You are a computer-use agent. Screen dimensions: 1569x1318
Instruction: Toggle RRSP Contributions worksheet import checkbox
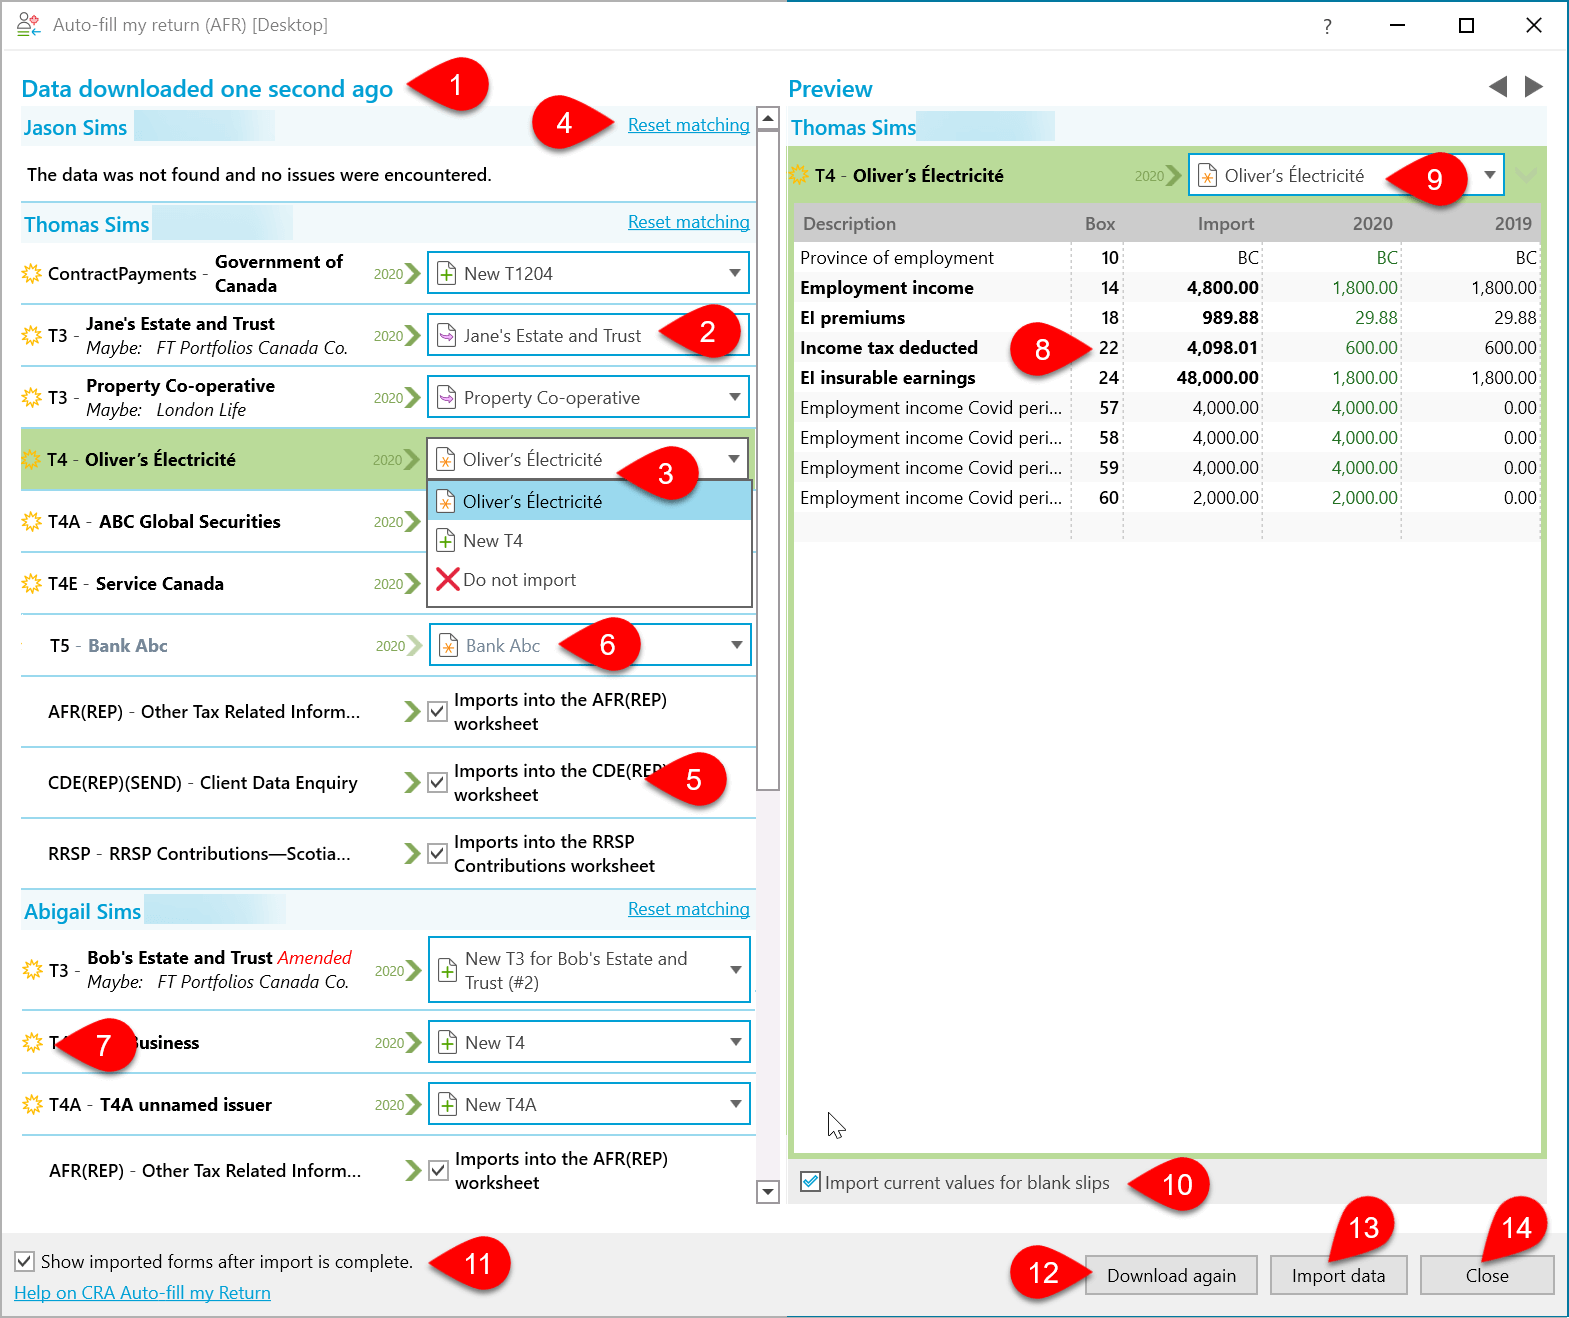pyautogui.click(x=437, y=853)
